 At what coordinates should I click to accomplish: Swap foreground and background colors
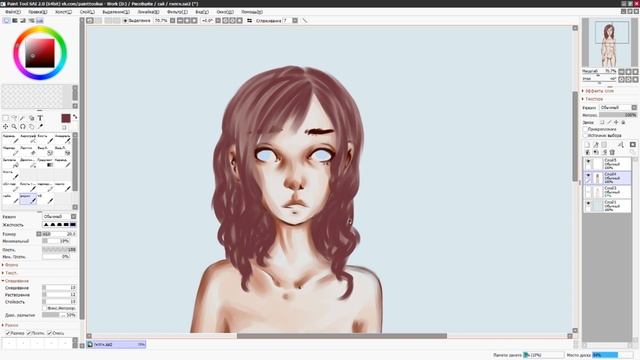(x=75, y=117)
